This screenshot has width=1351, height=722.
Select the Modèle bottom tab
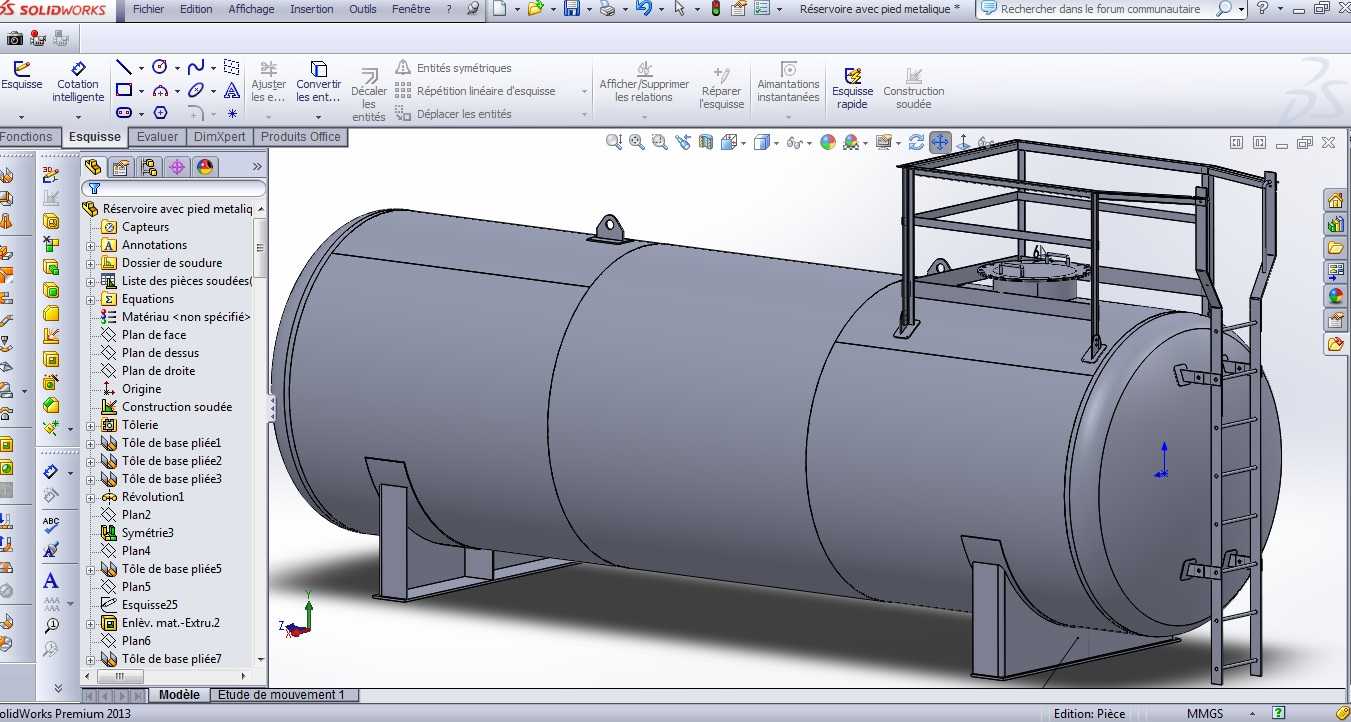click(x=179, y=695)
